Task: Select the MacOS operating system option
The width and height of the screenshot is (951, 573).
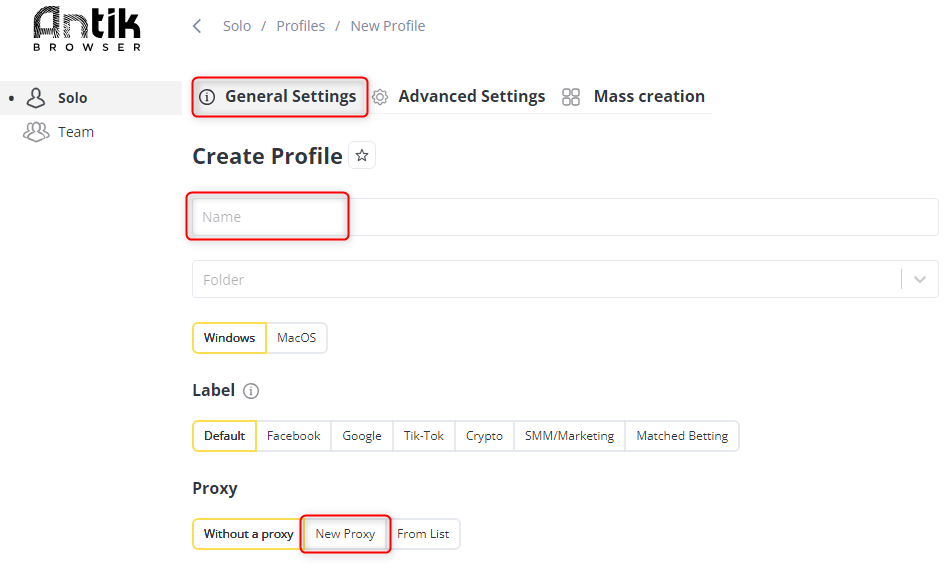Action: pos(297,338)
